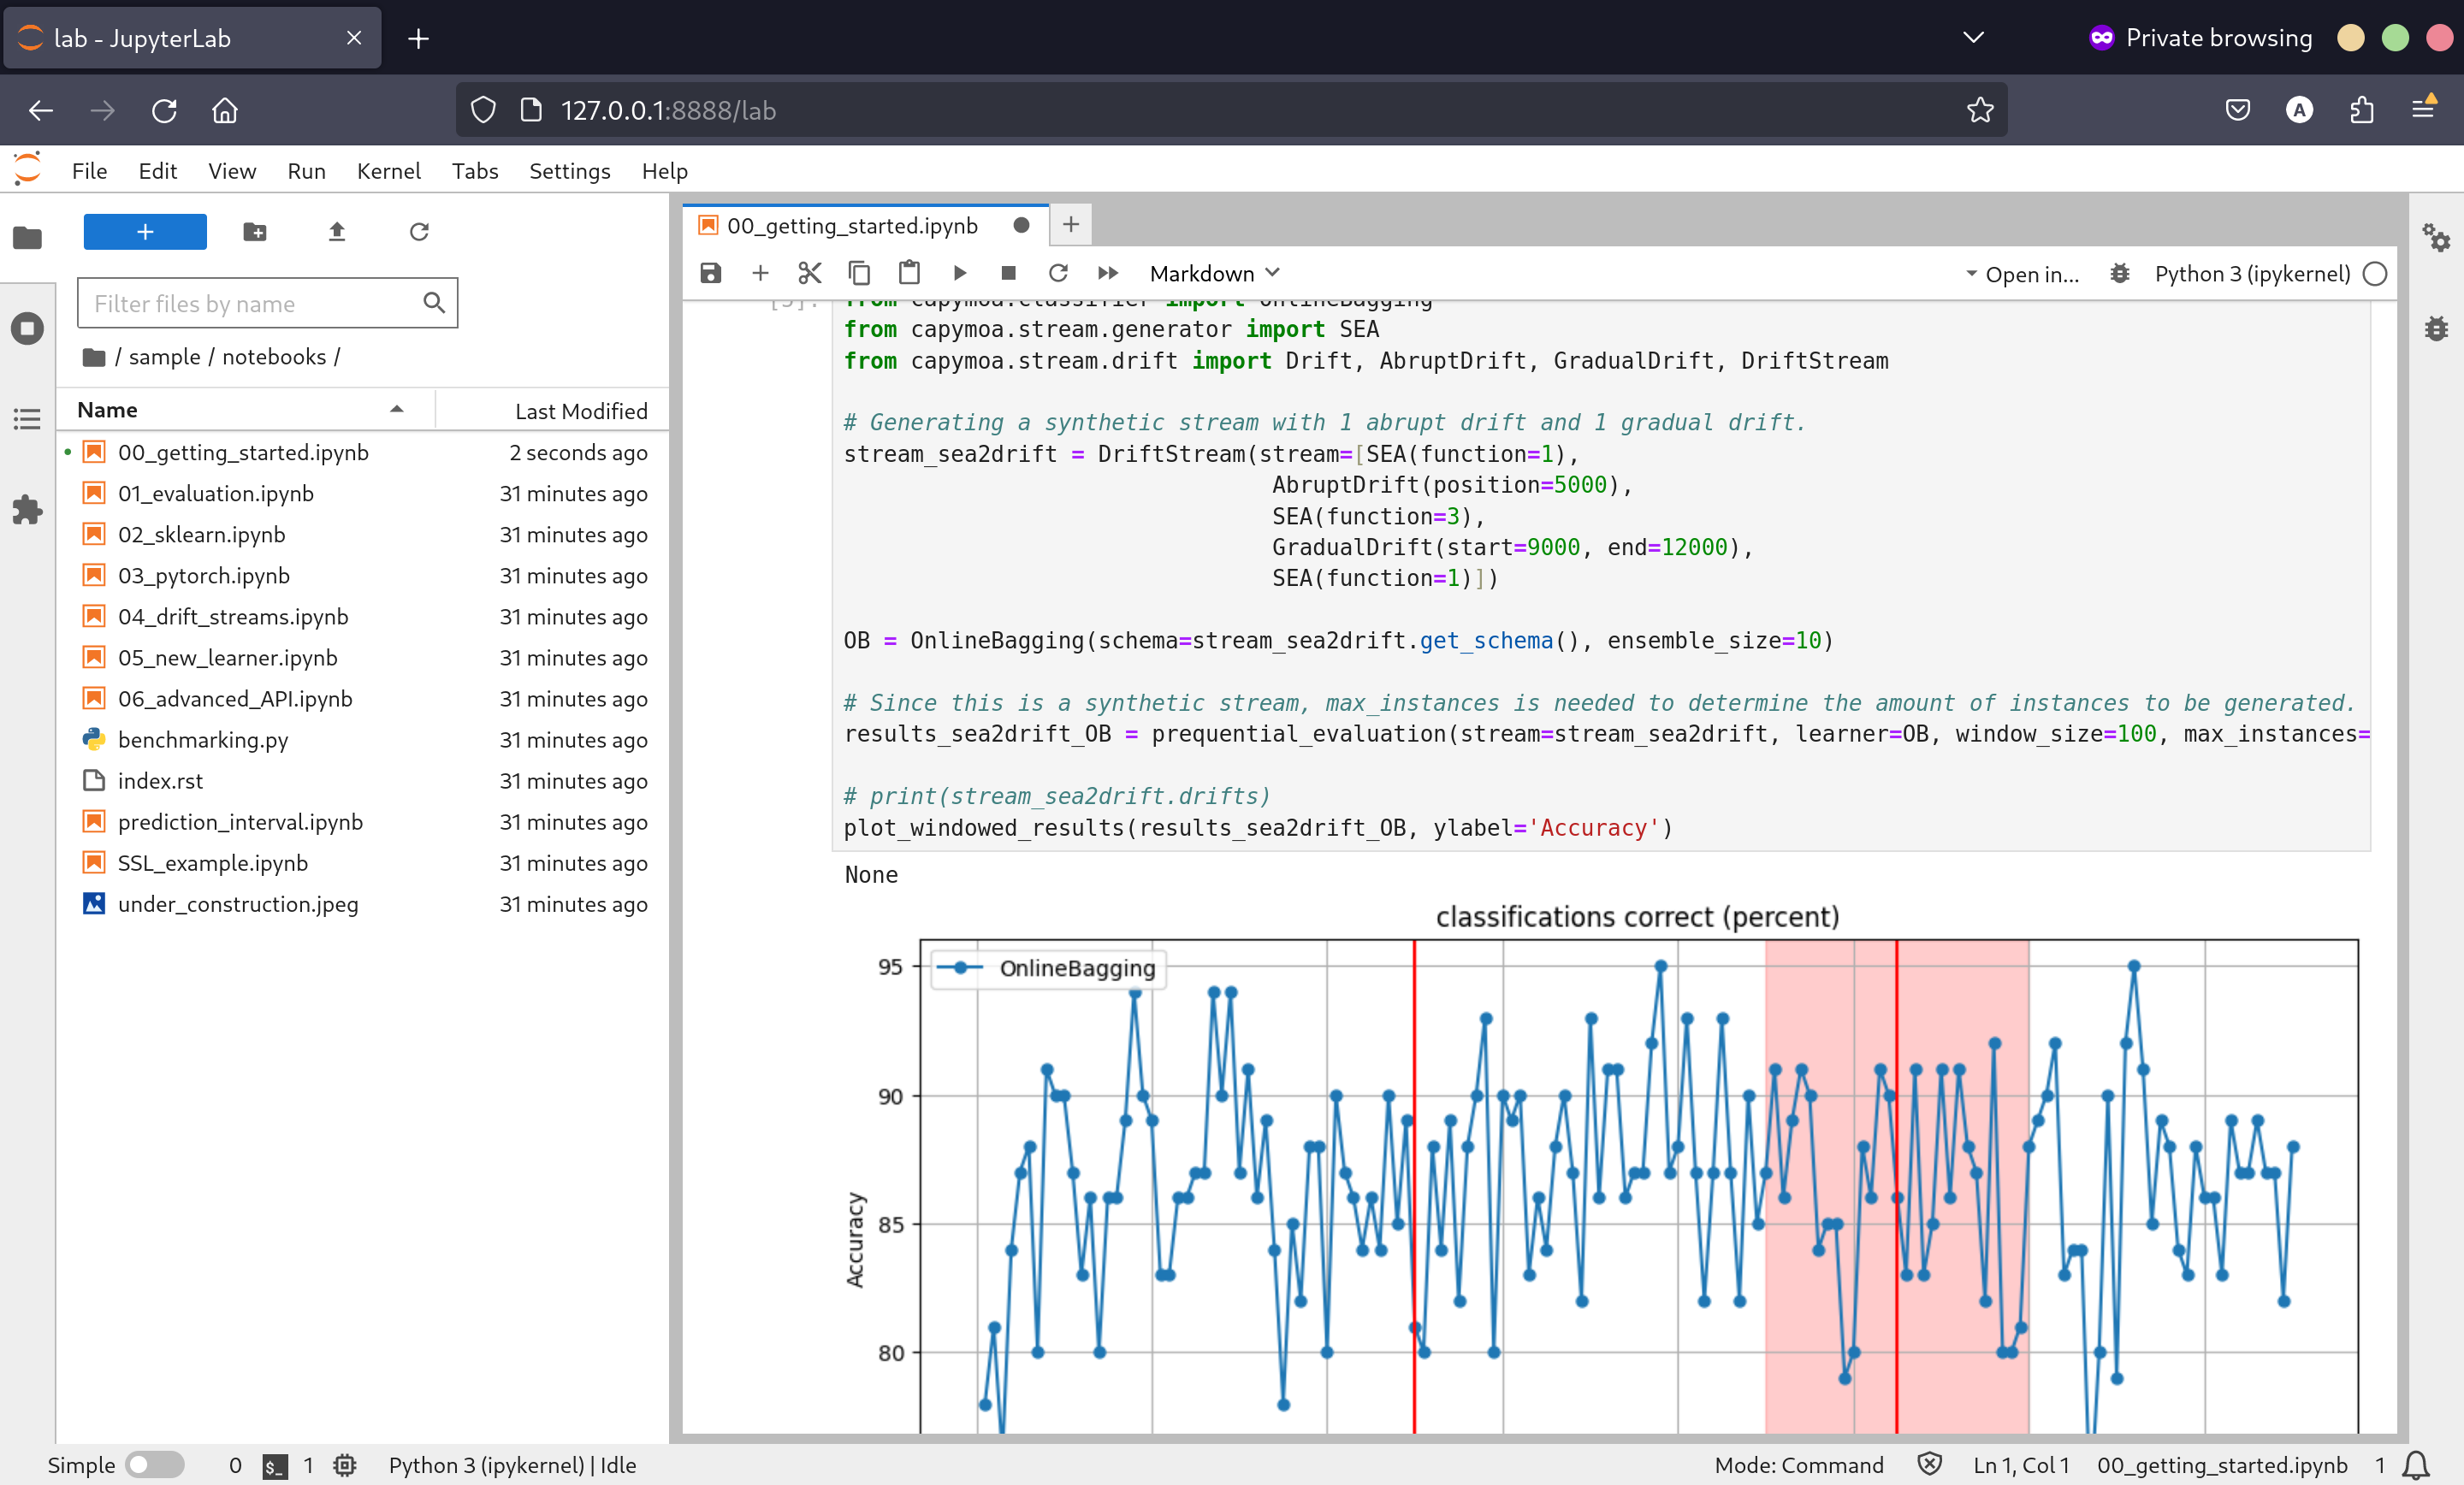Click the Restart kernel icon
This screenshot has width=2464, height=1485.
pos(1057,273)
